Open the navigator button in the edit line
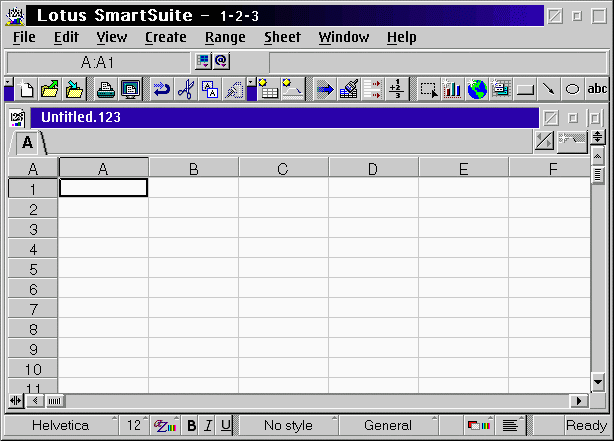 tap(203, 61)
